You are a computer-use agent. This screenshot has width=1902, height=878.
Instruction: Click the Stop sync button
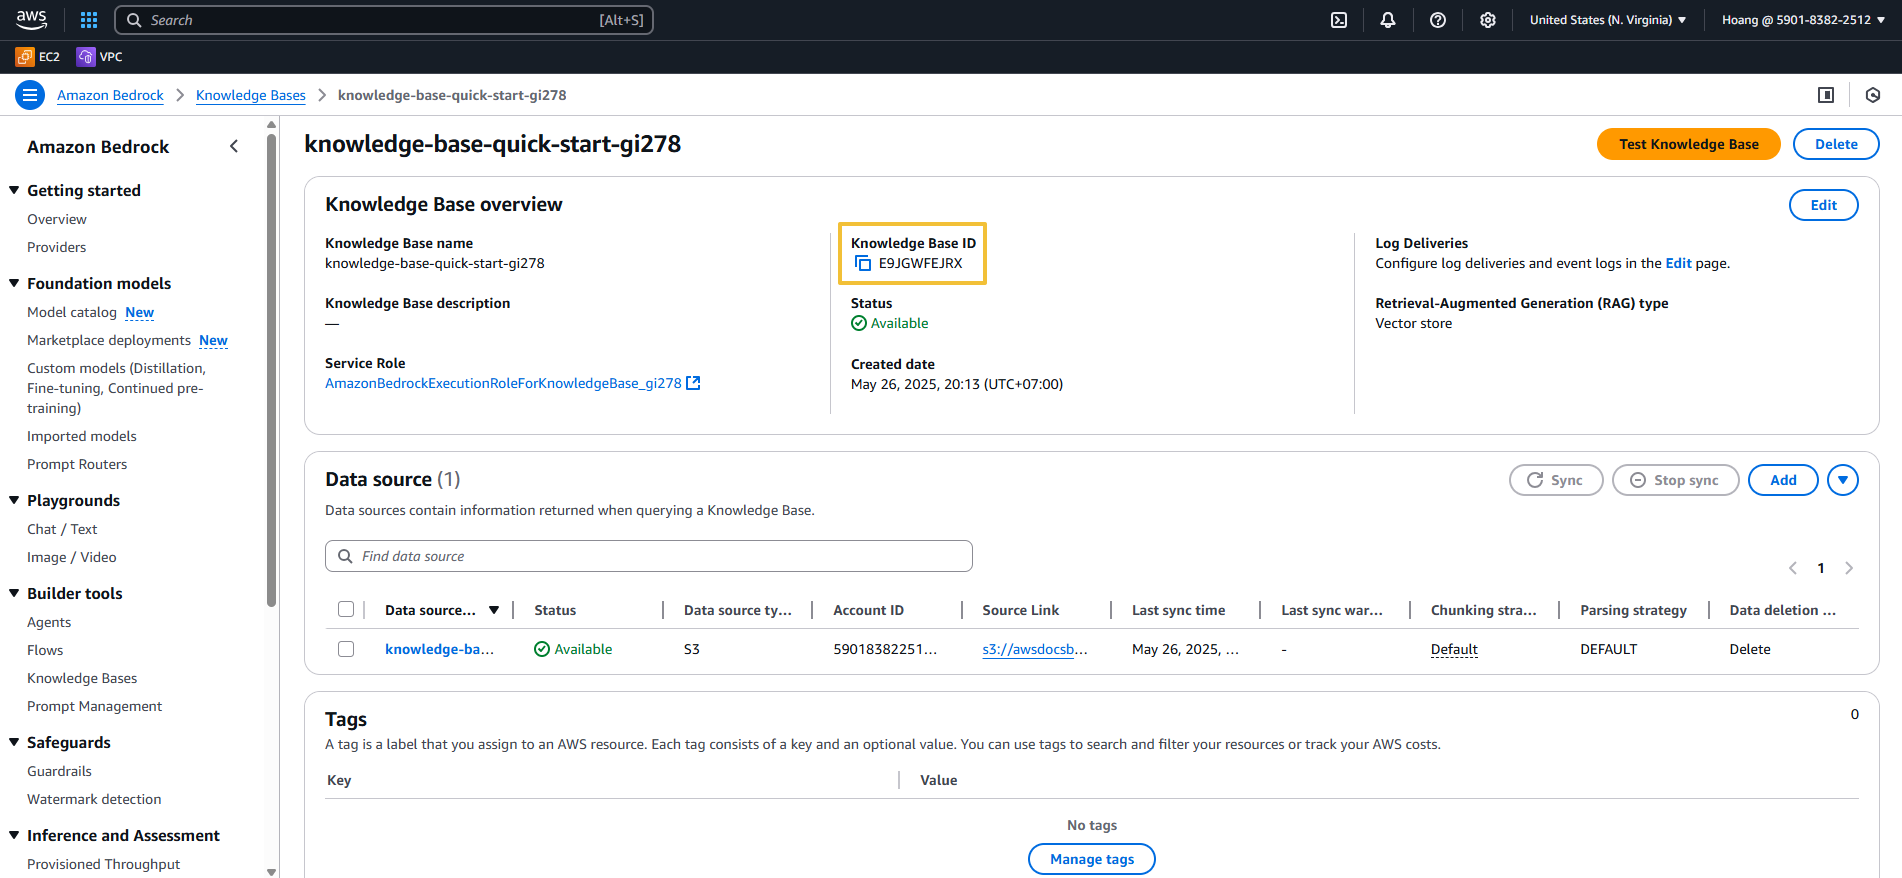coord(1675,480)
